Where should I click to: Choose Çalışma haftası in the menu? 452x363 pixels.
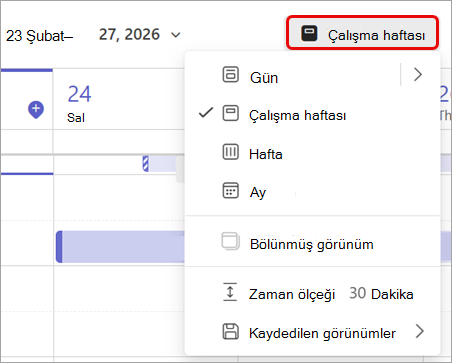[312, 115]
